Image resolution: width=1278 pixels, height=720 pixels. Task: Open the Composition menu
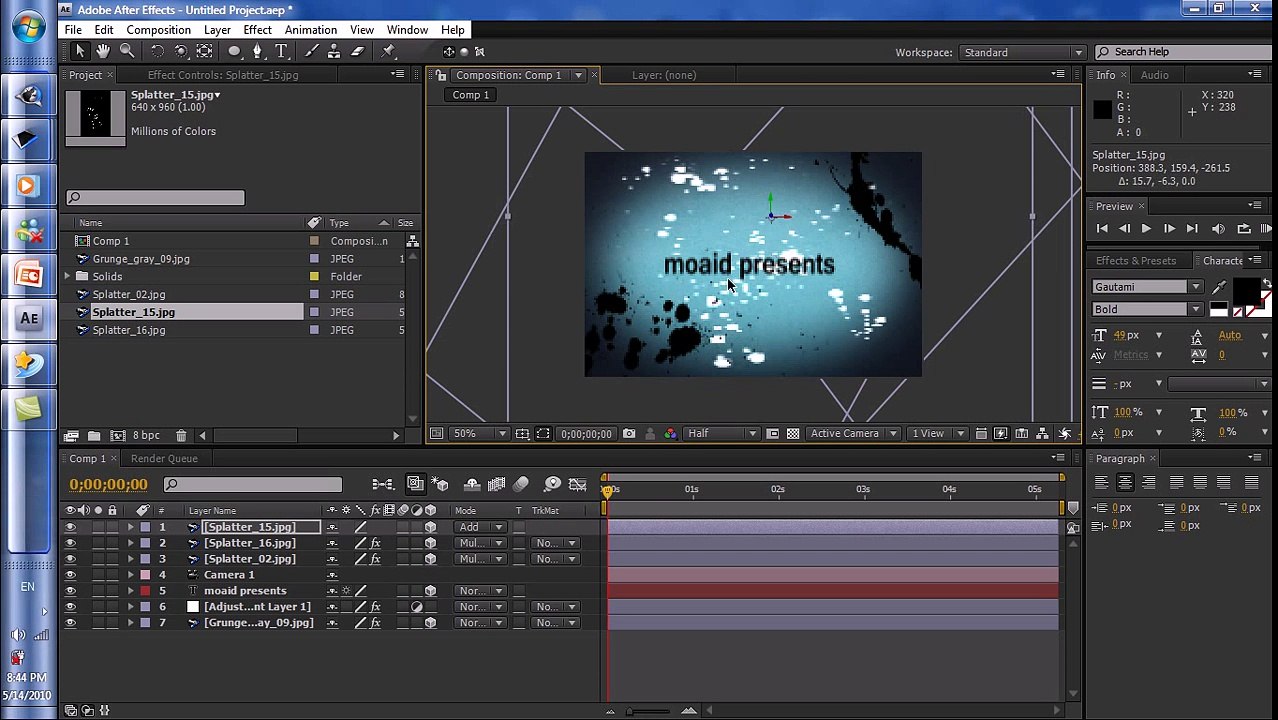point(158,30)
